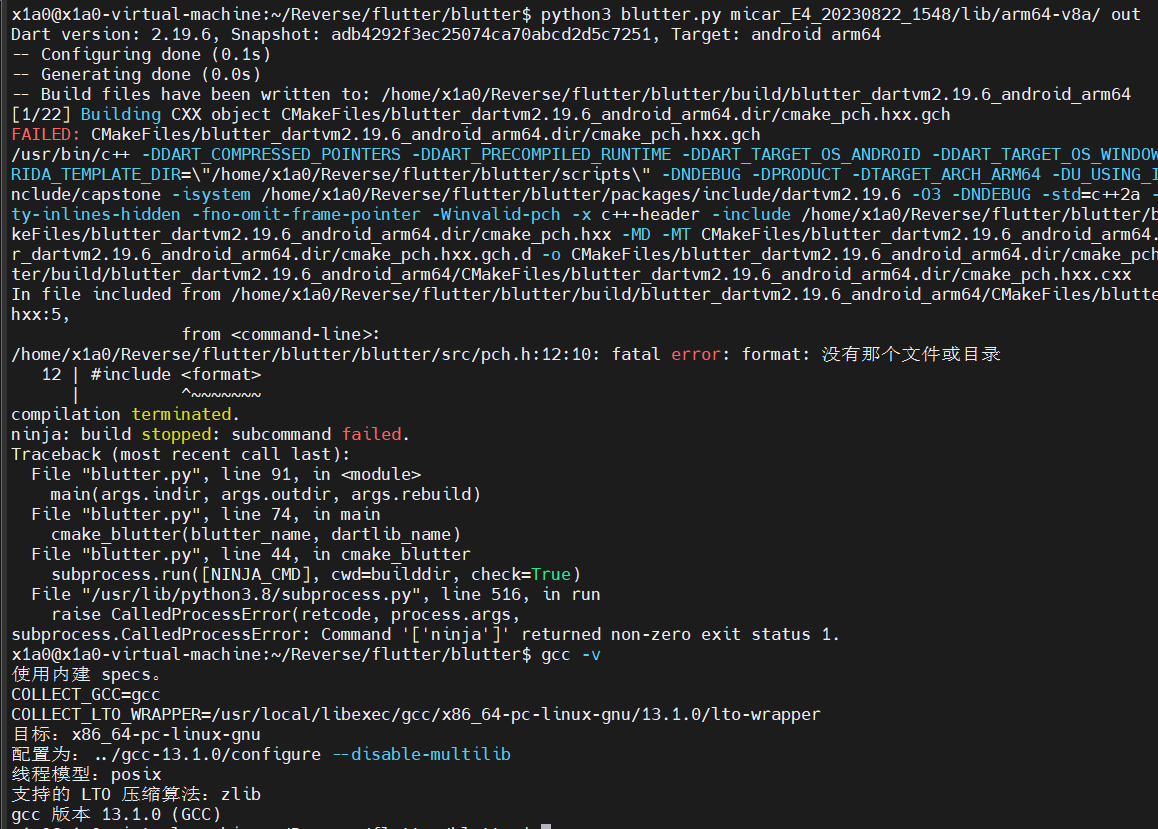Click '-DTARGET_ARCH_ARM64' compiler flag
Viewport: 1158px width, 829px height.
[x=946, y=174]
